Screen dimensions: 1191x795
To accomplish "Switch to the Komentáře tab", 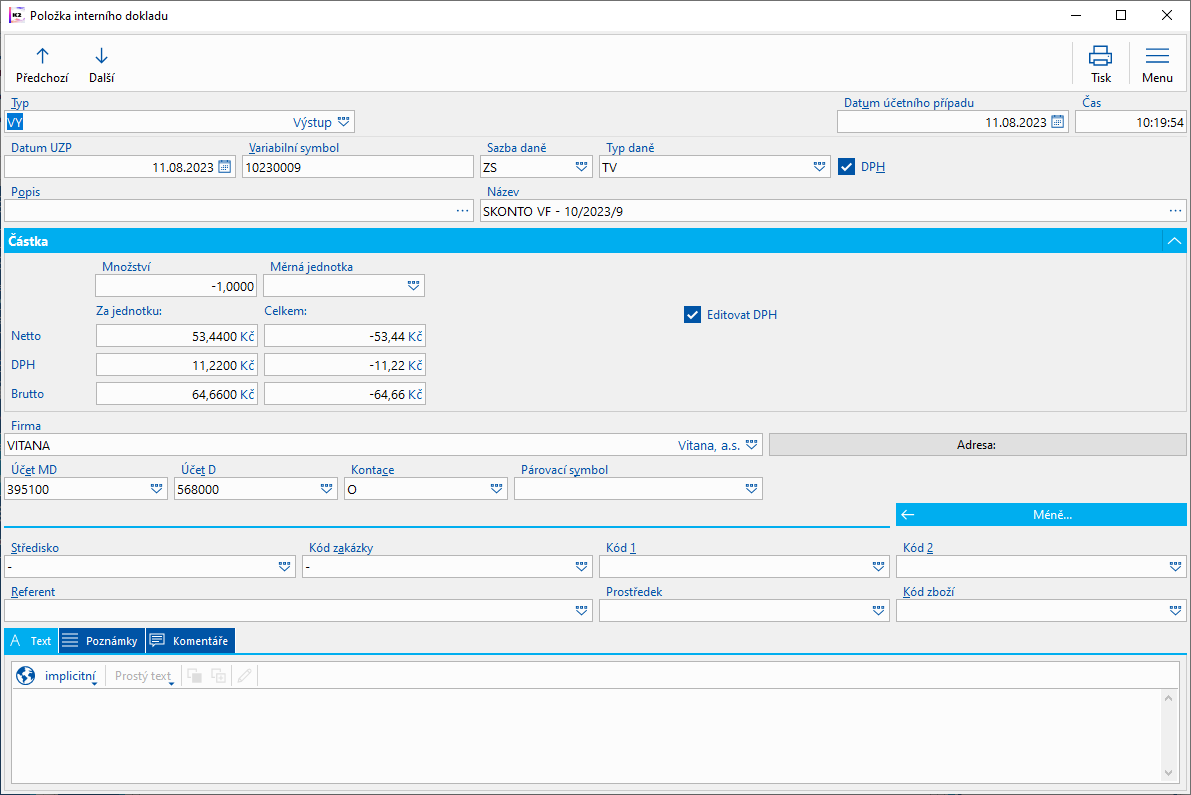I will pyautogui.click(x=190, y=641).
